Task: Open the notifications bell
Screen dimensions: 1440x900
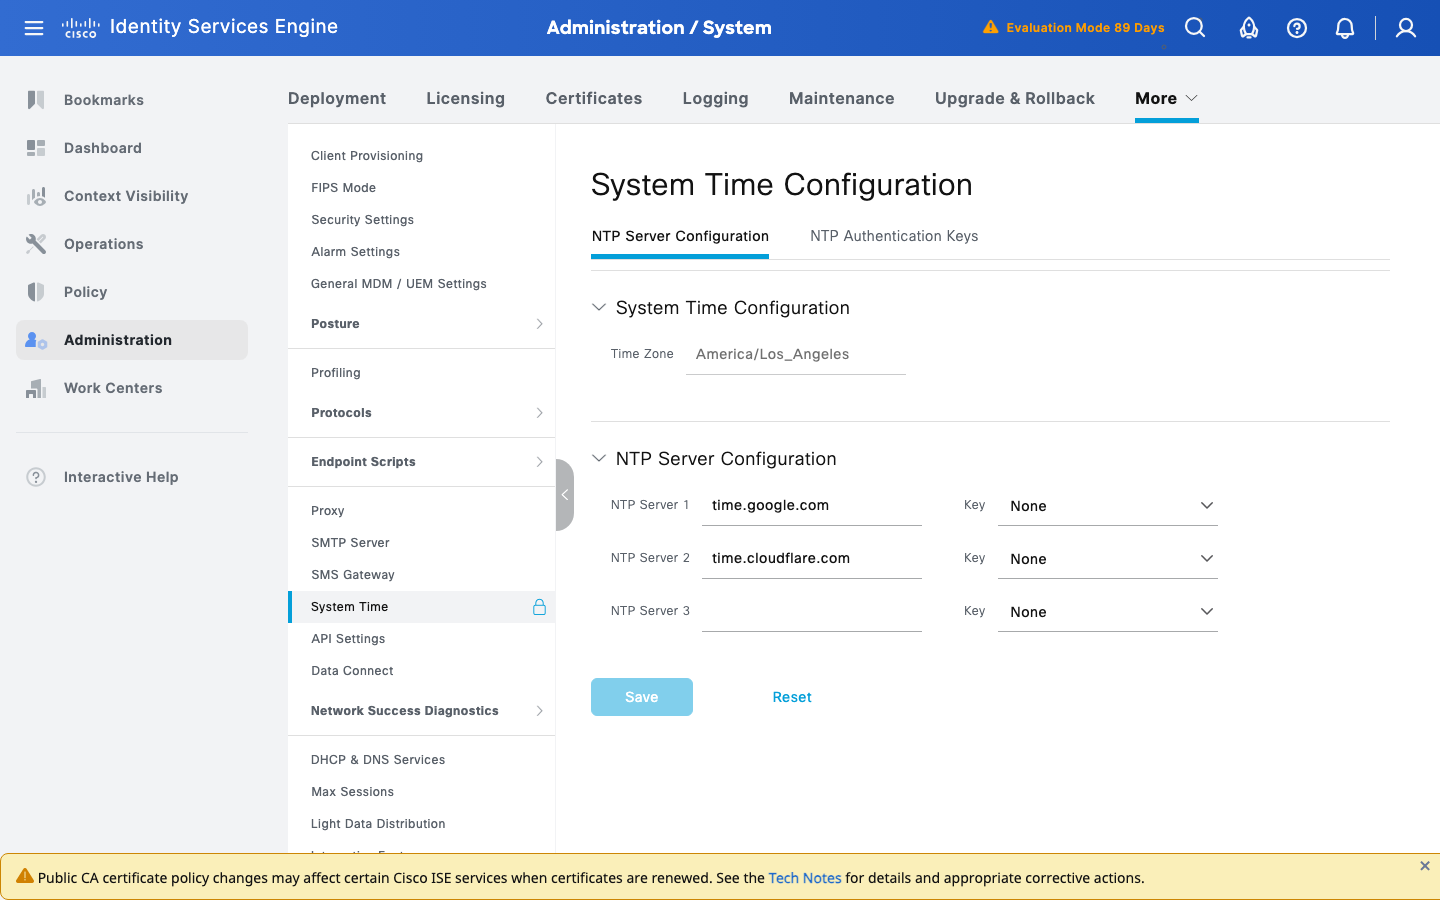Action: point(1345,28)
